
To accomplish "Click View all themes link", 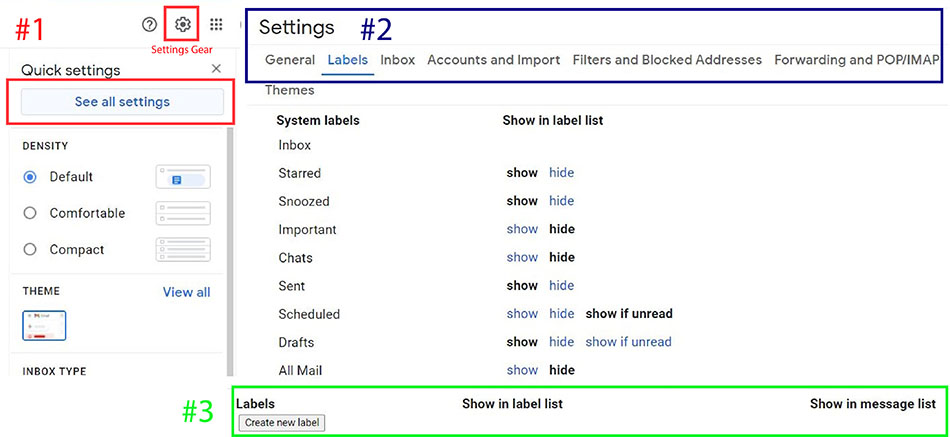I will point(186,292).
